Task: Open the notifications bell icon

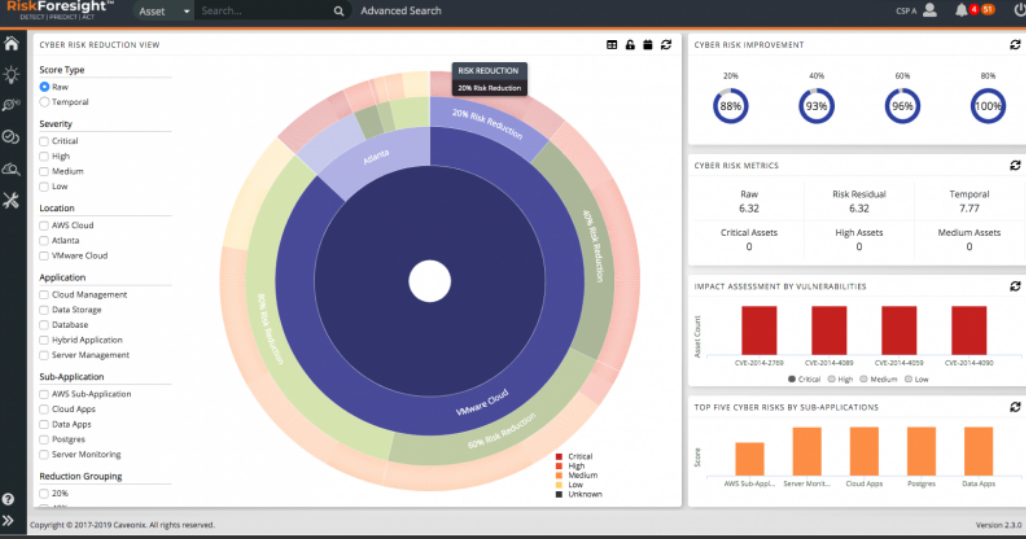Action: (961, 10)
